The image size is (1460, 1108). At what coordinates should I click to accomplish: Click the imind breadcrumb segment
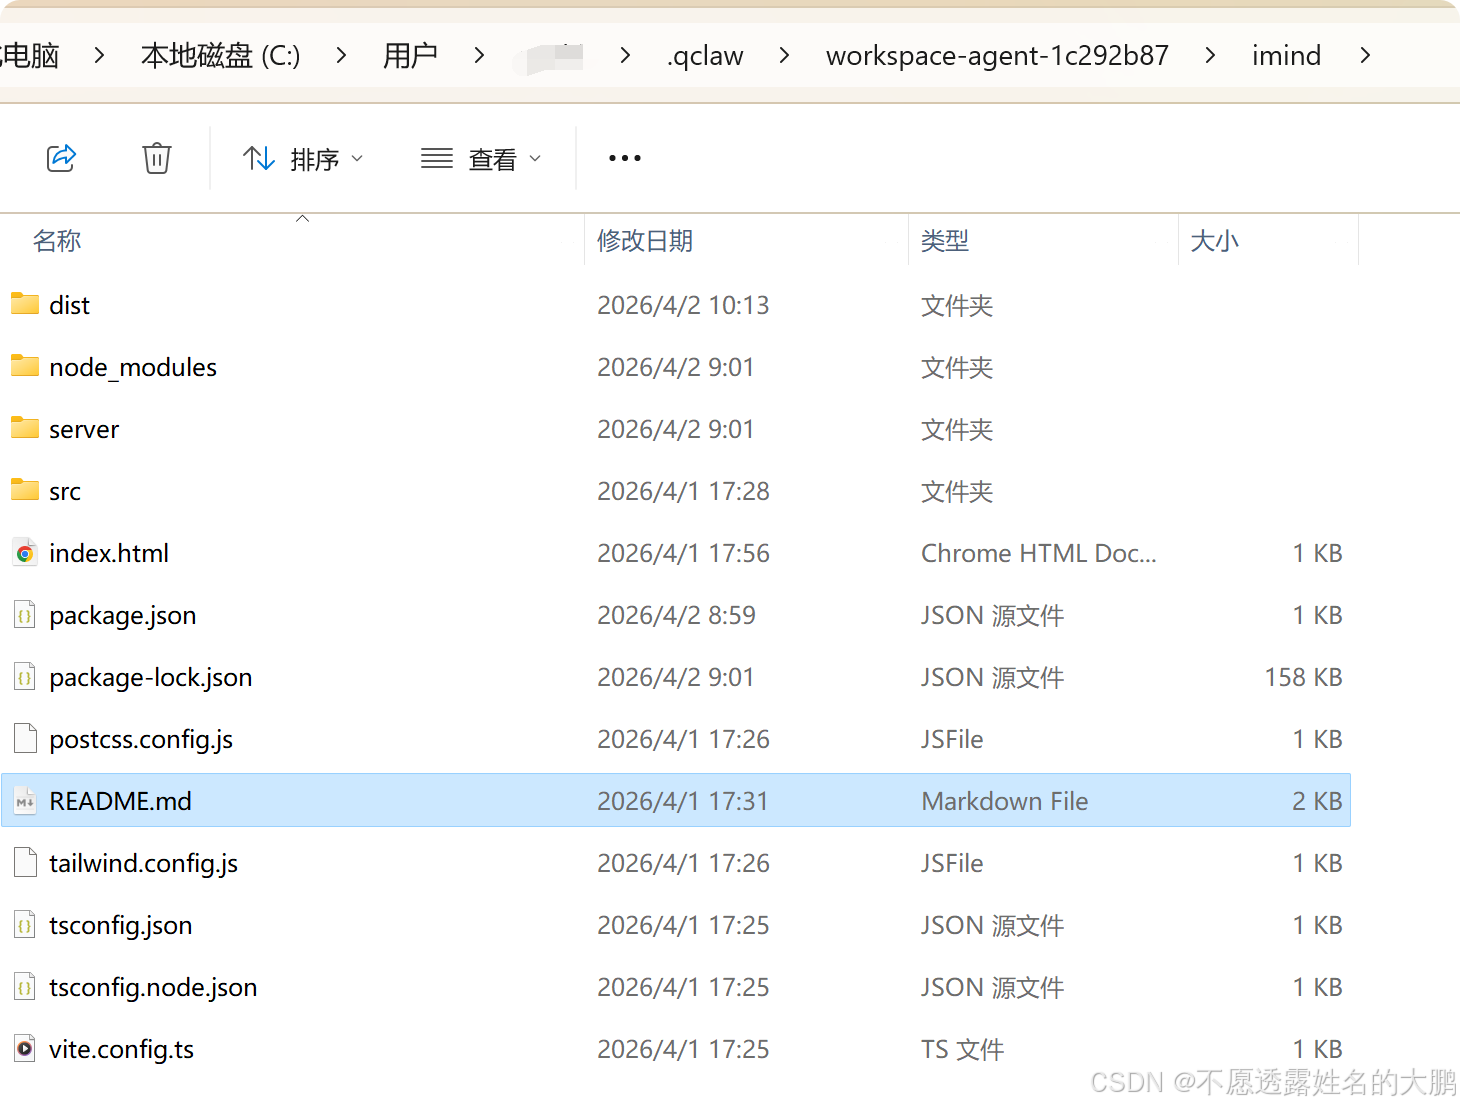point(1286,56)
